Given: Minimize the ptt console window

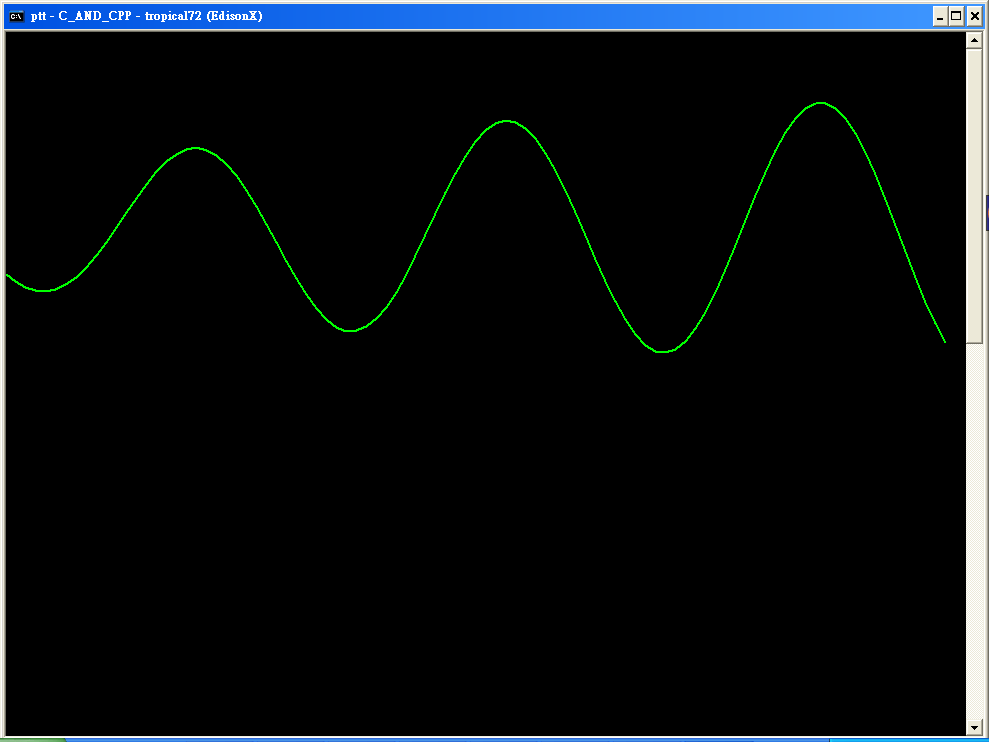Looking at the screenshot, I should click(x=940, y=16).
